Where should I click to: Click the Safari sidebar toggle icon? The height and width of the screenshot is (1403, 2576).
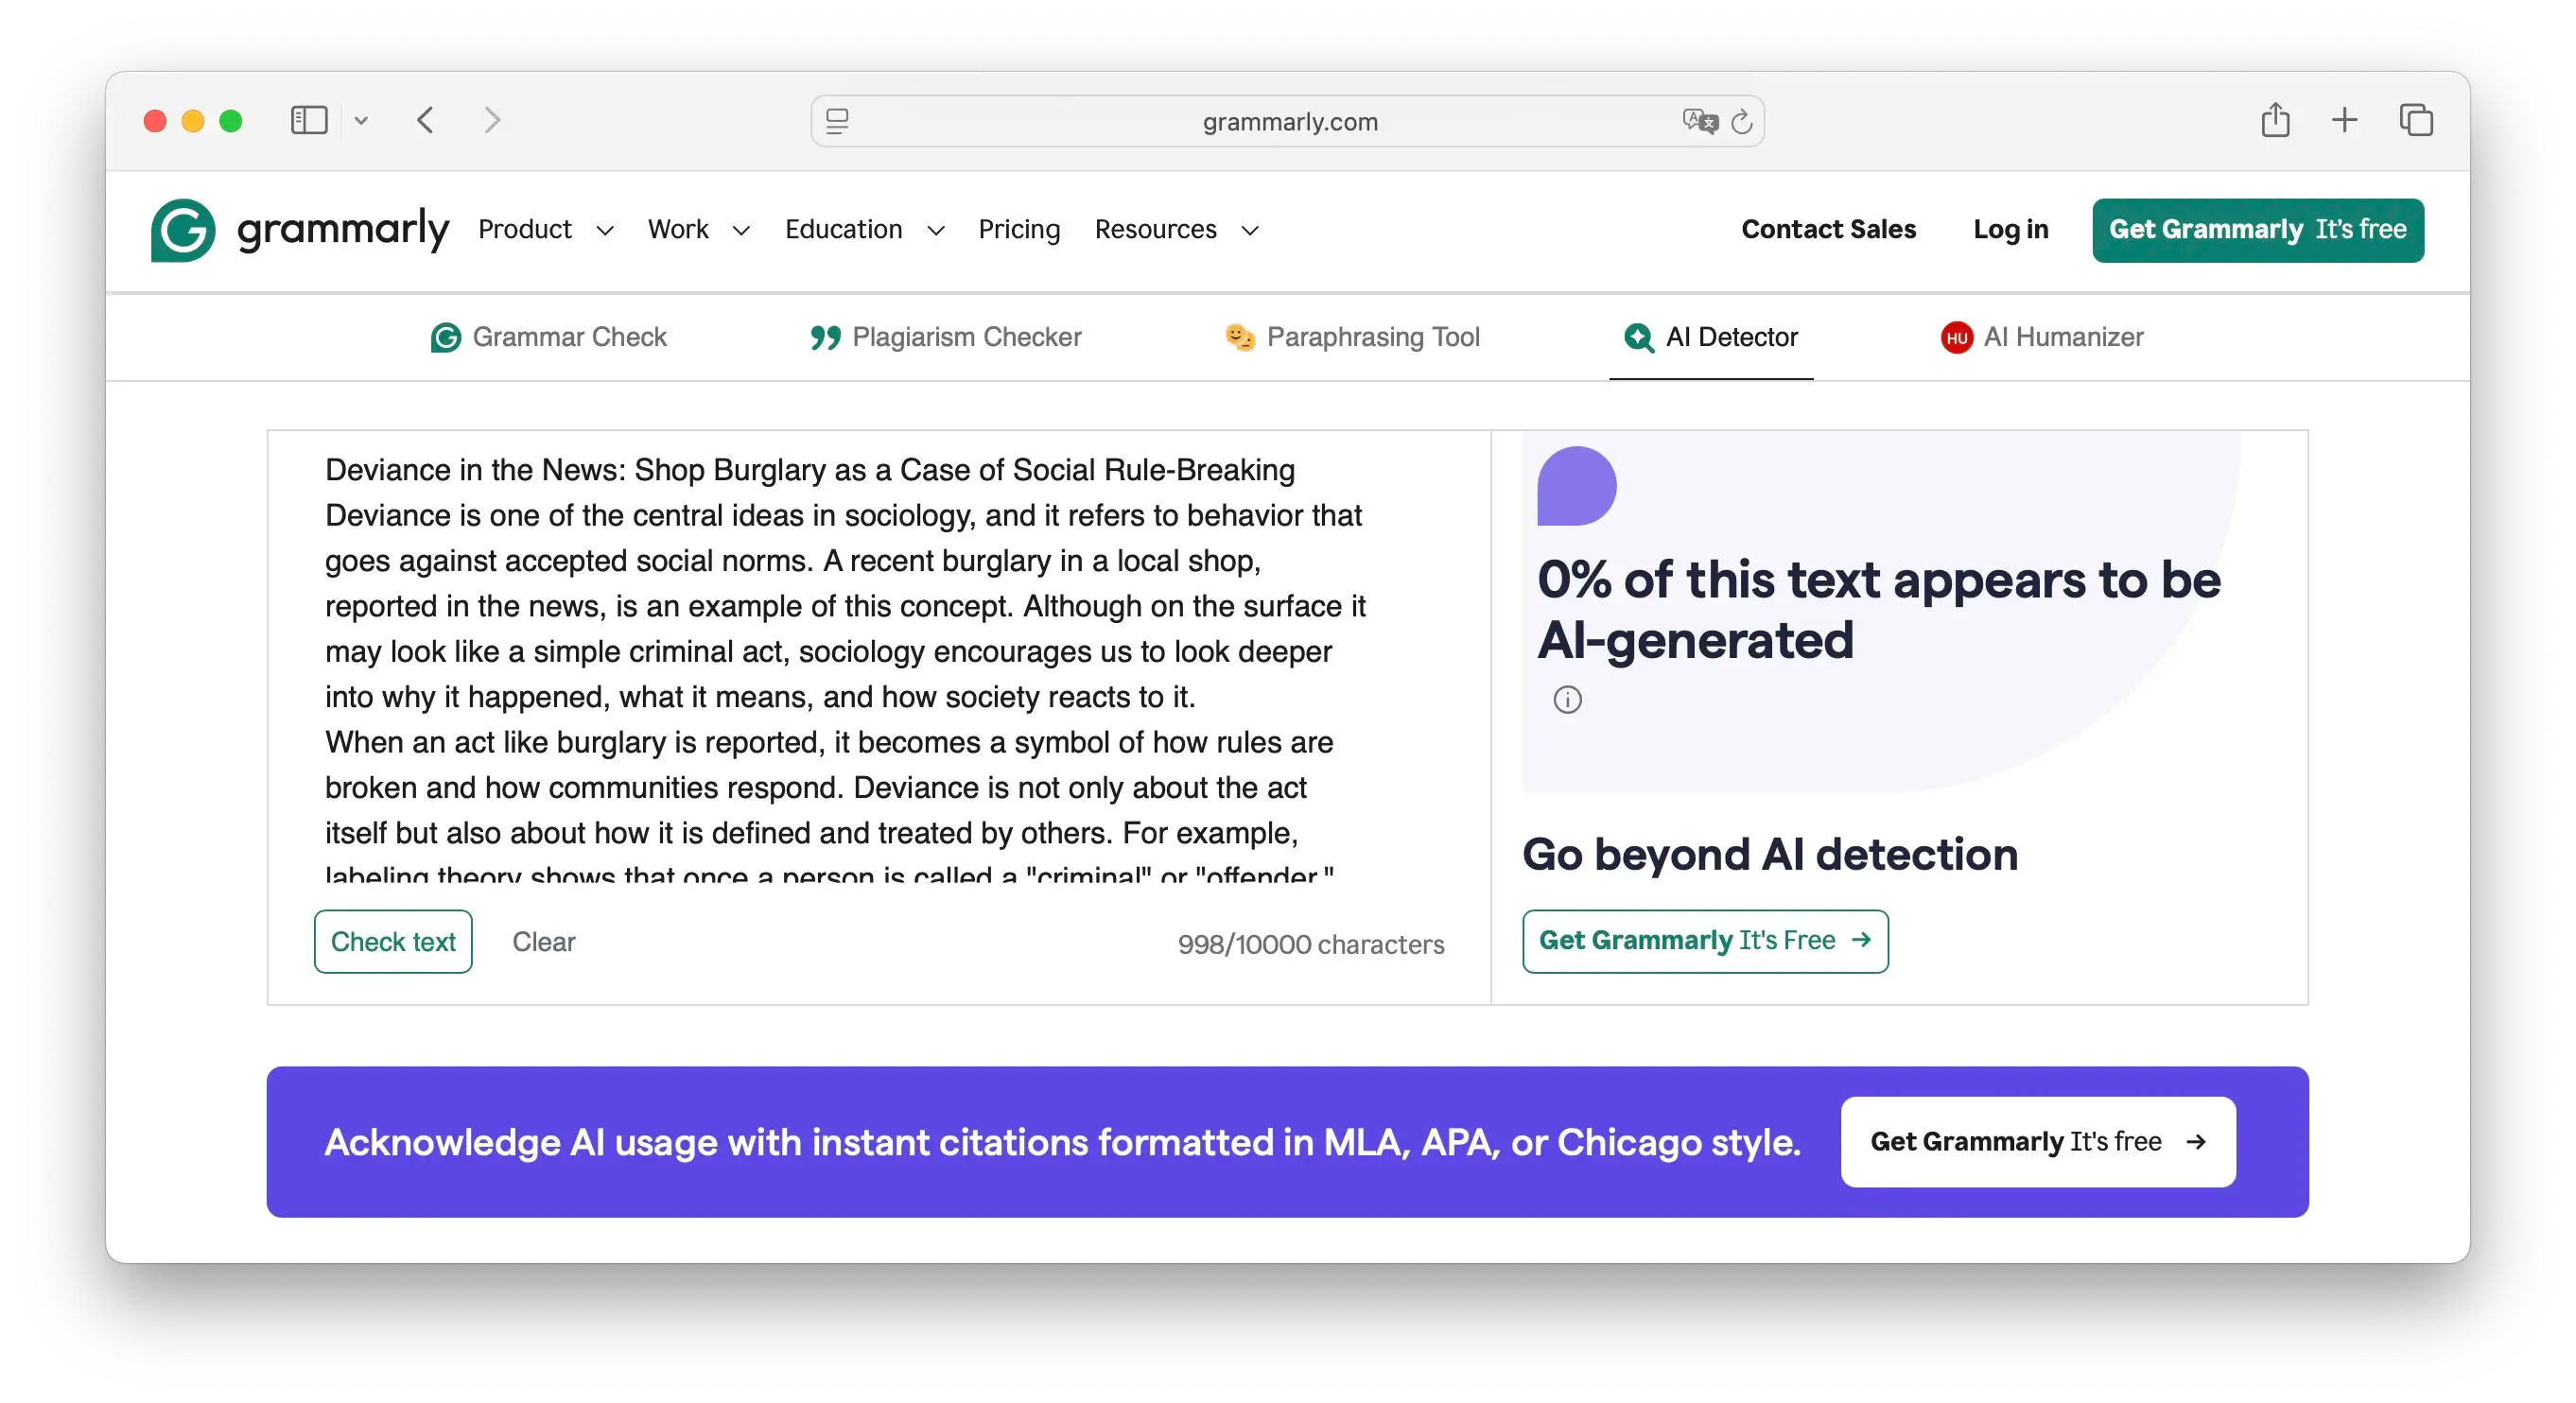(x=309, y=121)
